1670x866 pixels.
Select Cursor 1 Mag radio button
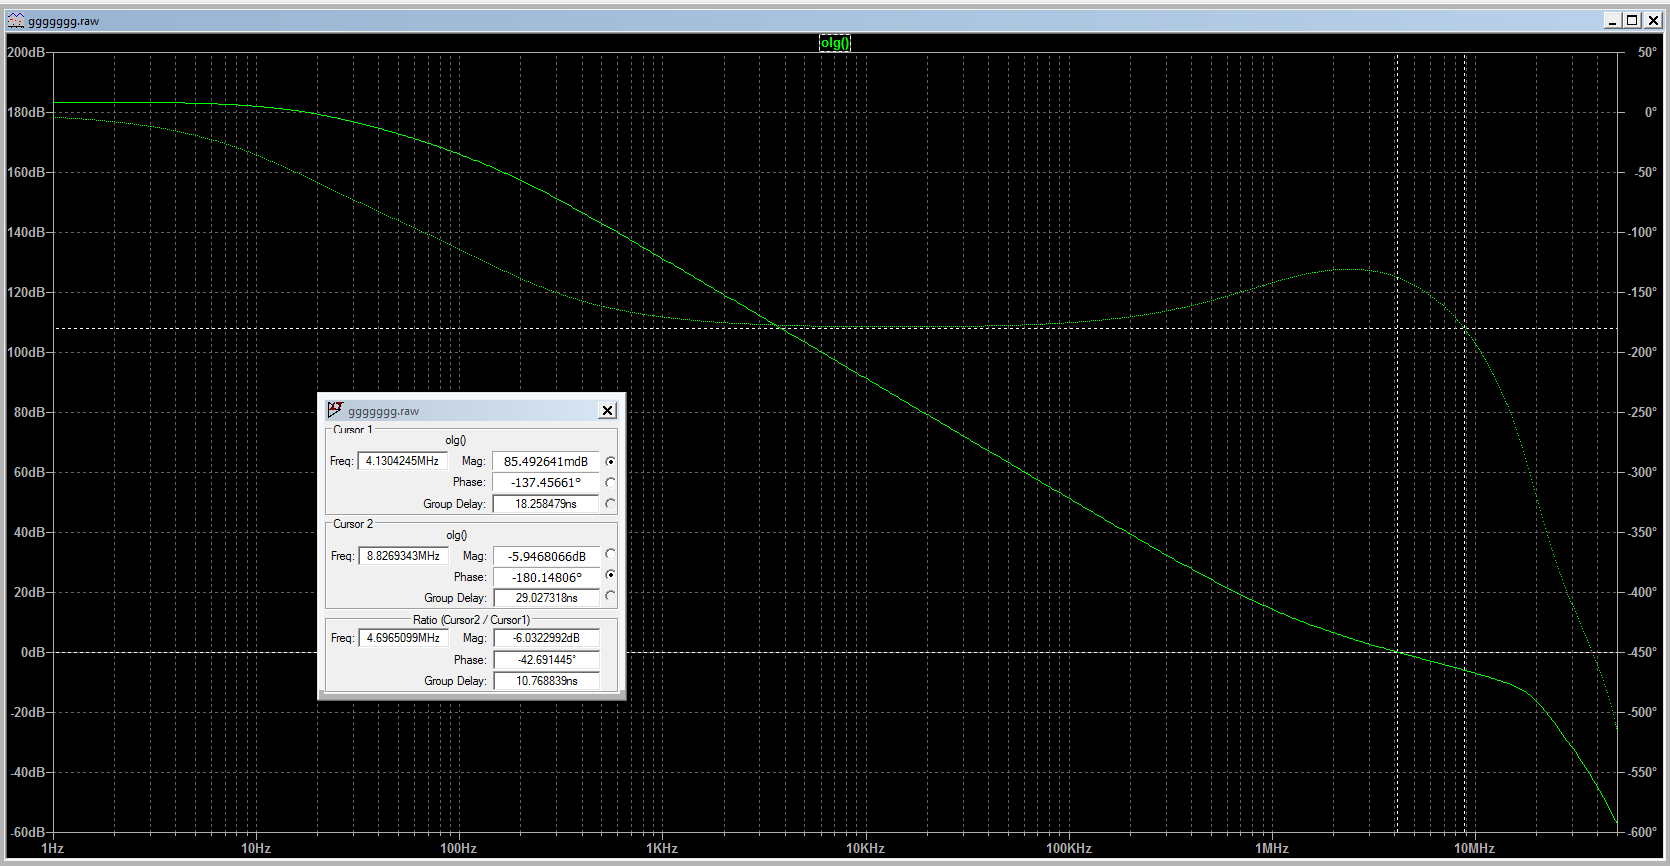coord(610,461)
